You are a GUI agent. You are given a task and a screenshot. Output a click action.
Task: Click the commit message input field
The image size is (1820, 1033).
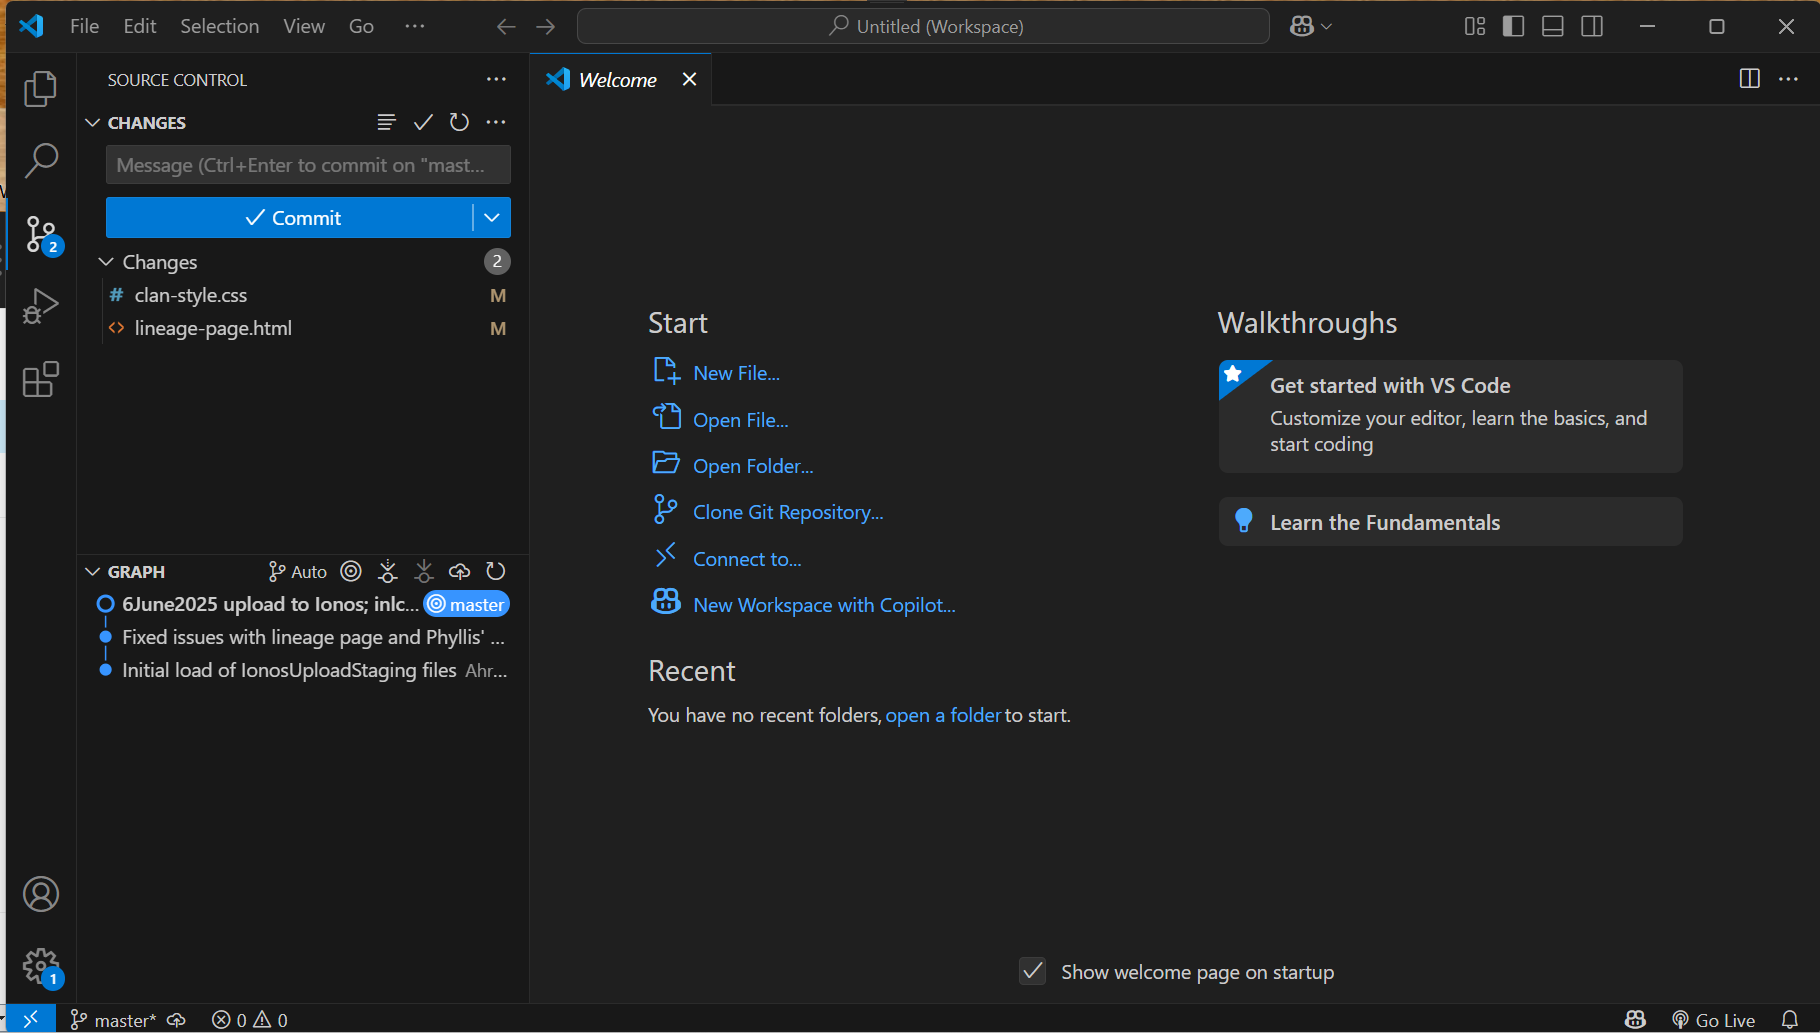click(x=308, y=165)
